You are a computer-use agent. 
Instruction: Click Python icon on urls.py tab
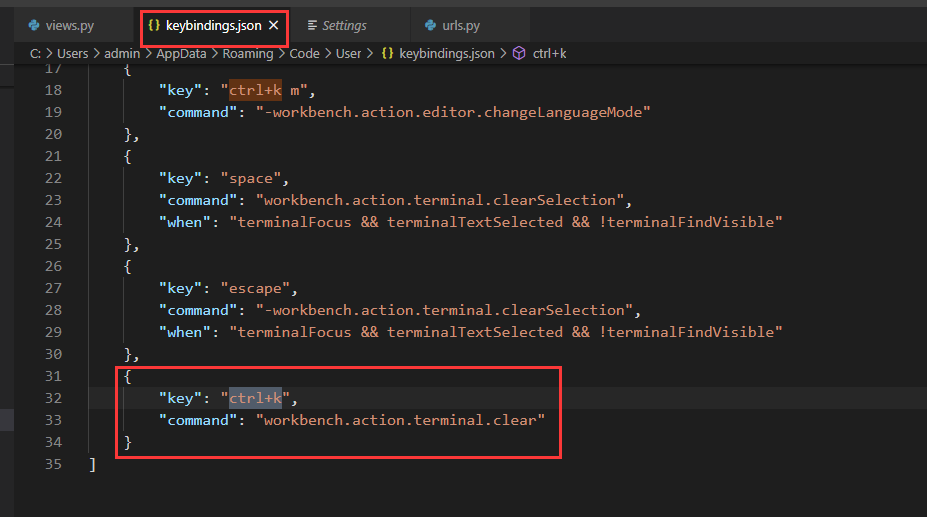[430, 25]
